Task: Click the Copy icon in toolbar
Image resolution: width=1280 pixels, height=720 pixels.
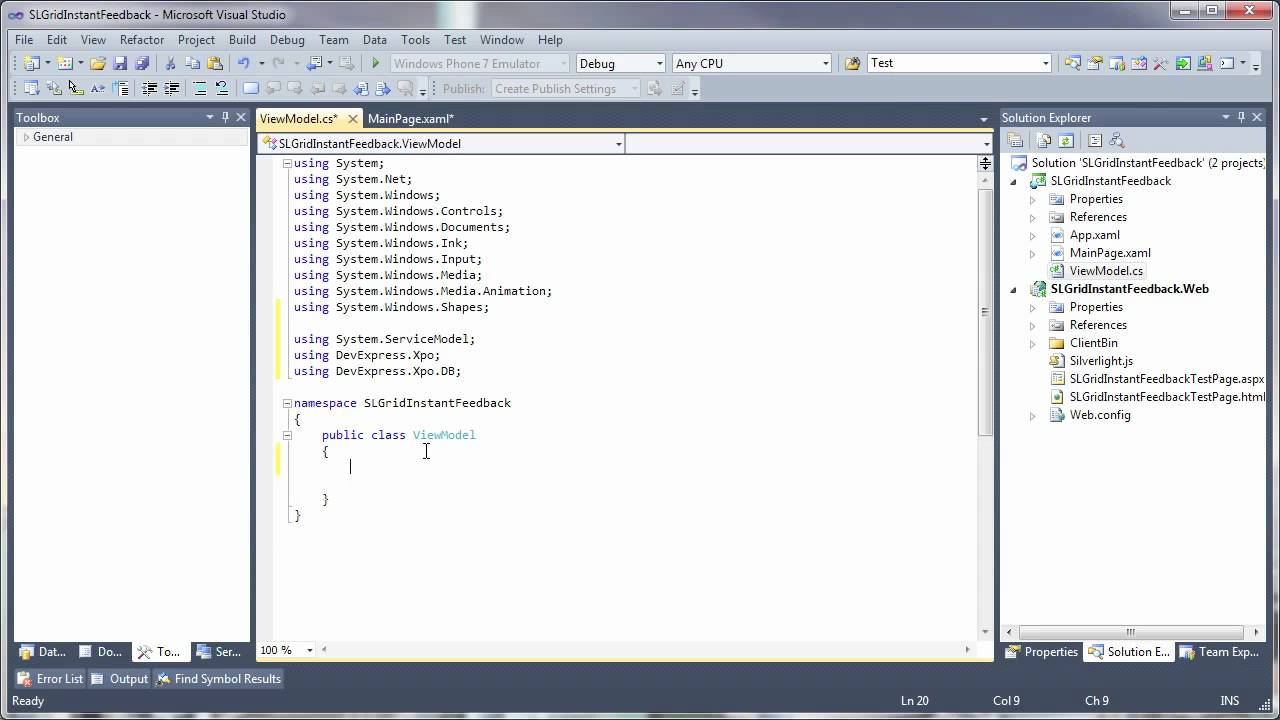Action: 193,63
